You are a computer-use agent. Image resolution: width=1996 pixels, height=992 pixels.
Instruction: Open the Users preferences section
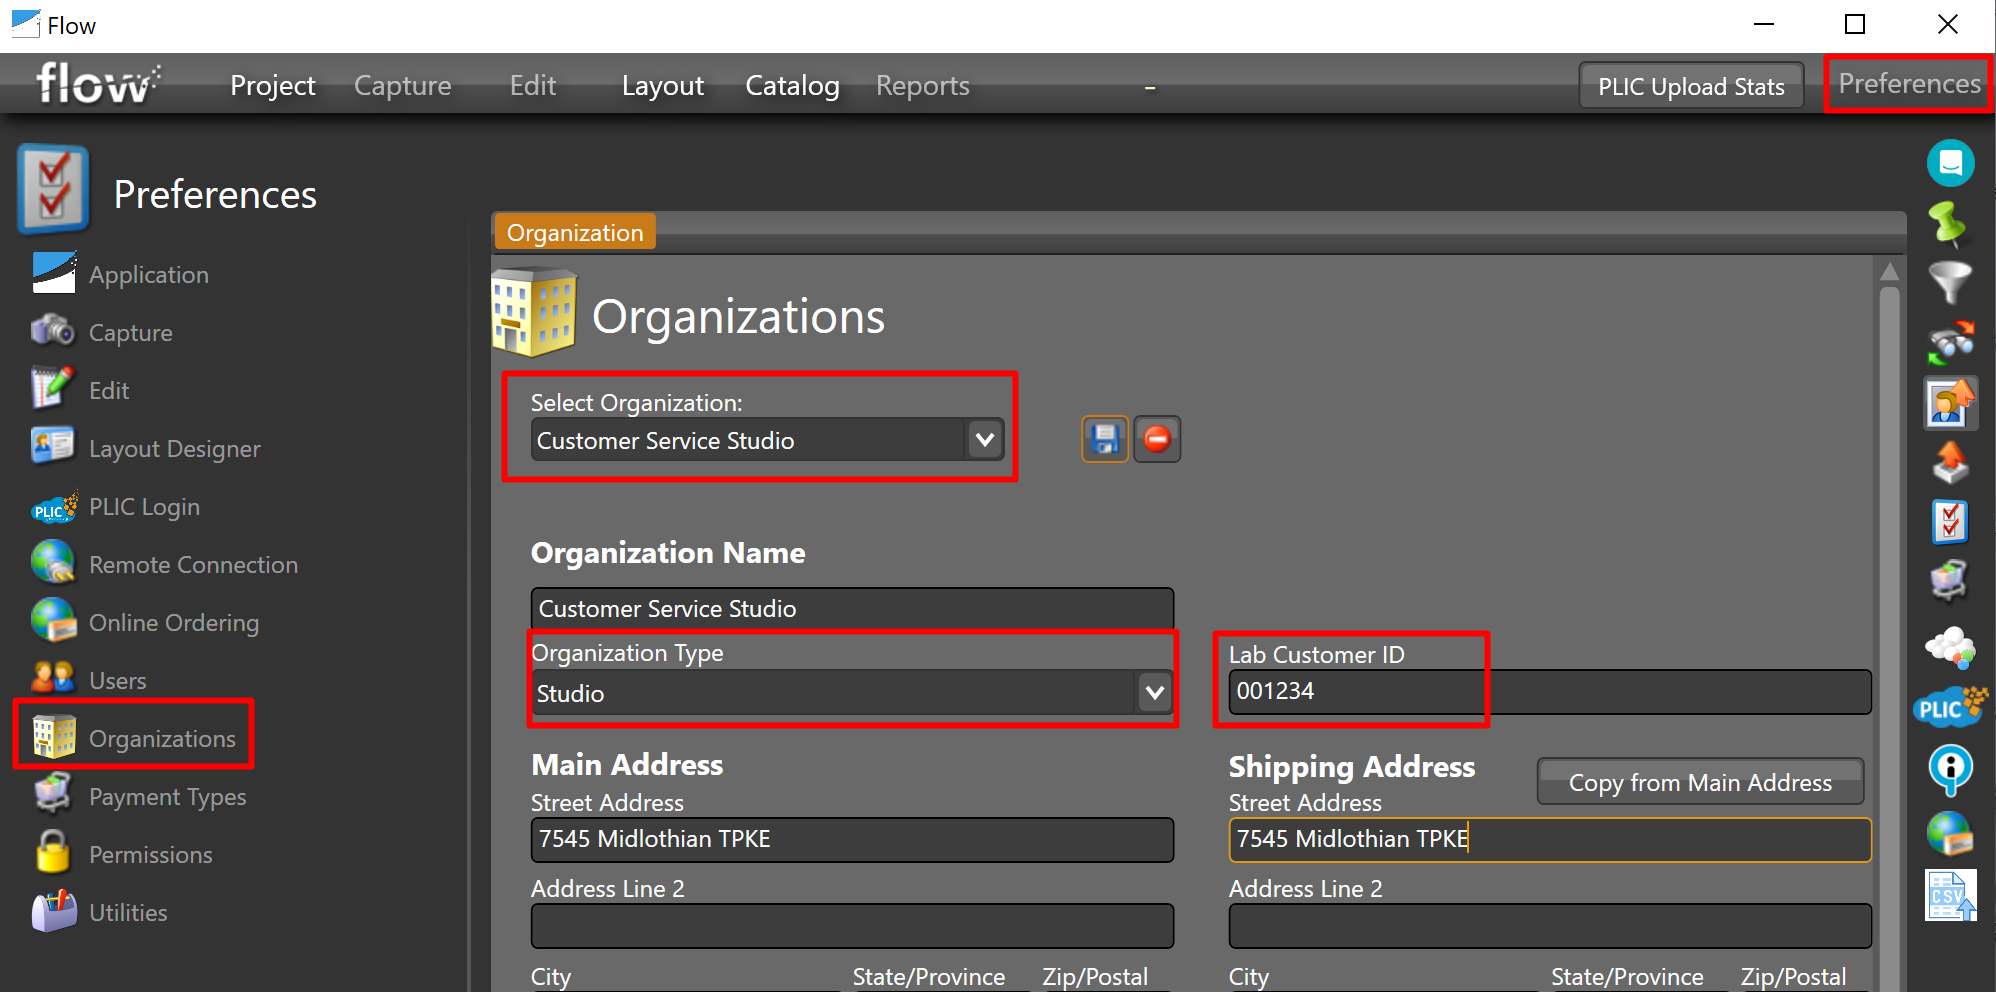[117, 680]
